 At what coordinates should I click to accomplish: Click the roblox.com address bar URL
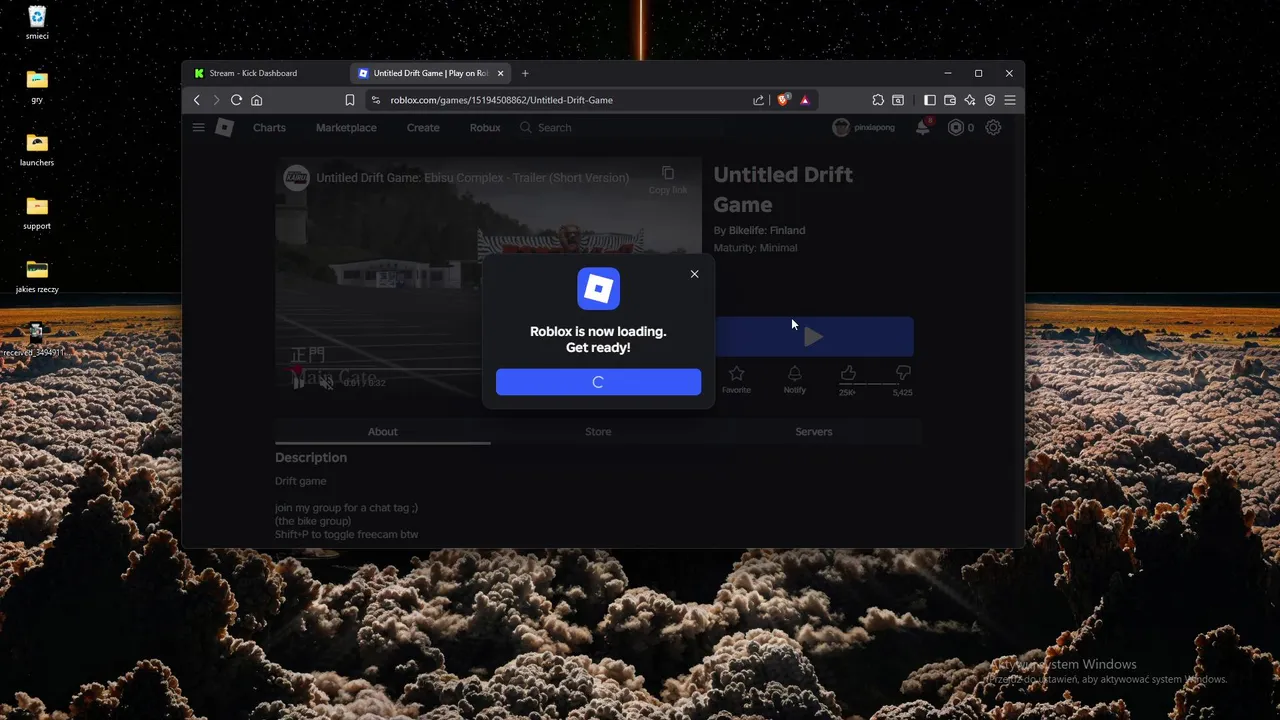pos(501,100)
